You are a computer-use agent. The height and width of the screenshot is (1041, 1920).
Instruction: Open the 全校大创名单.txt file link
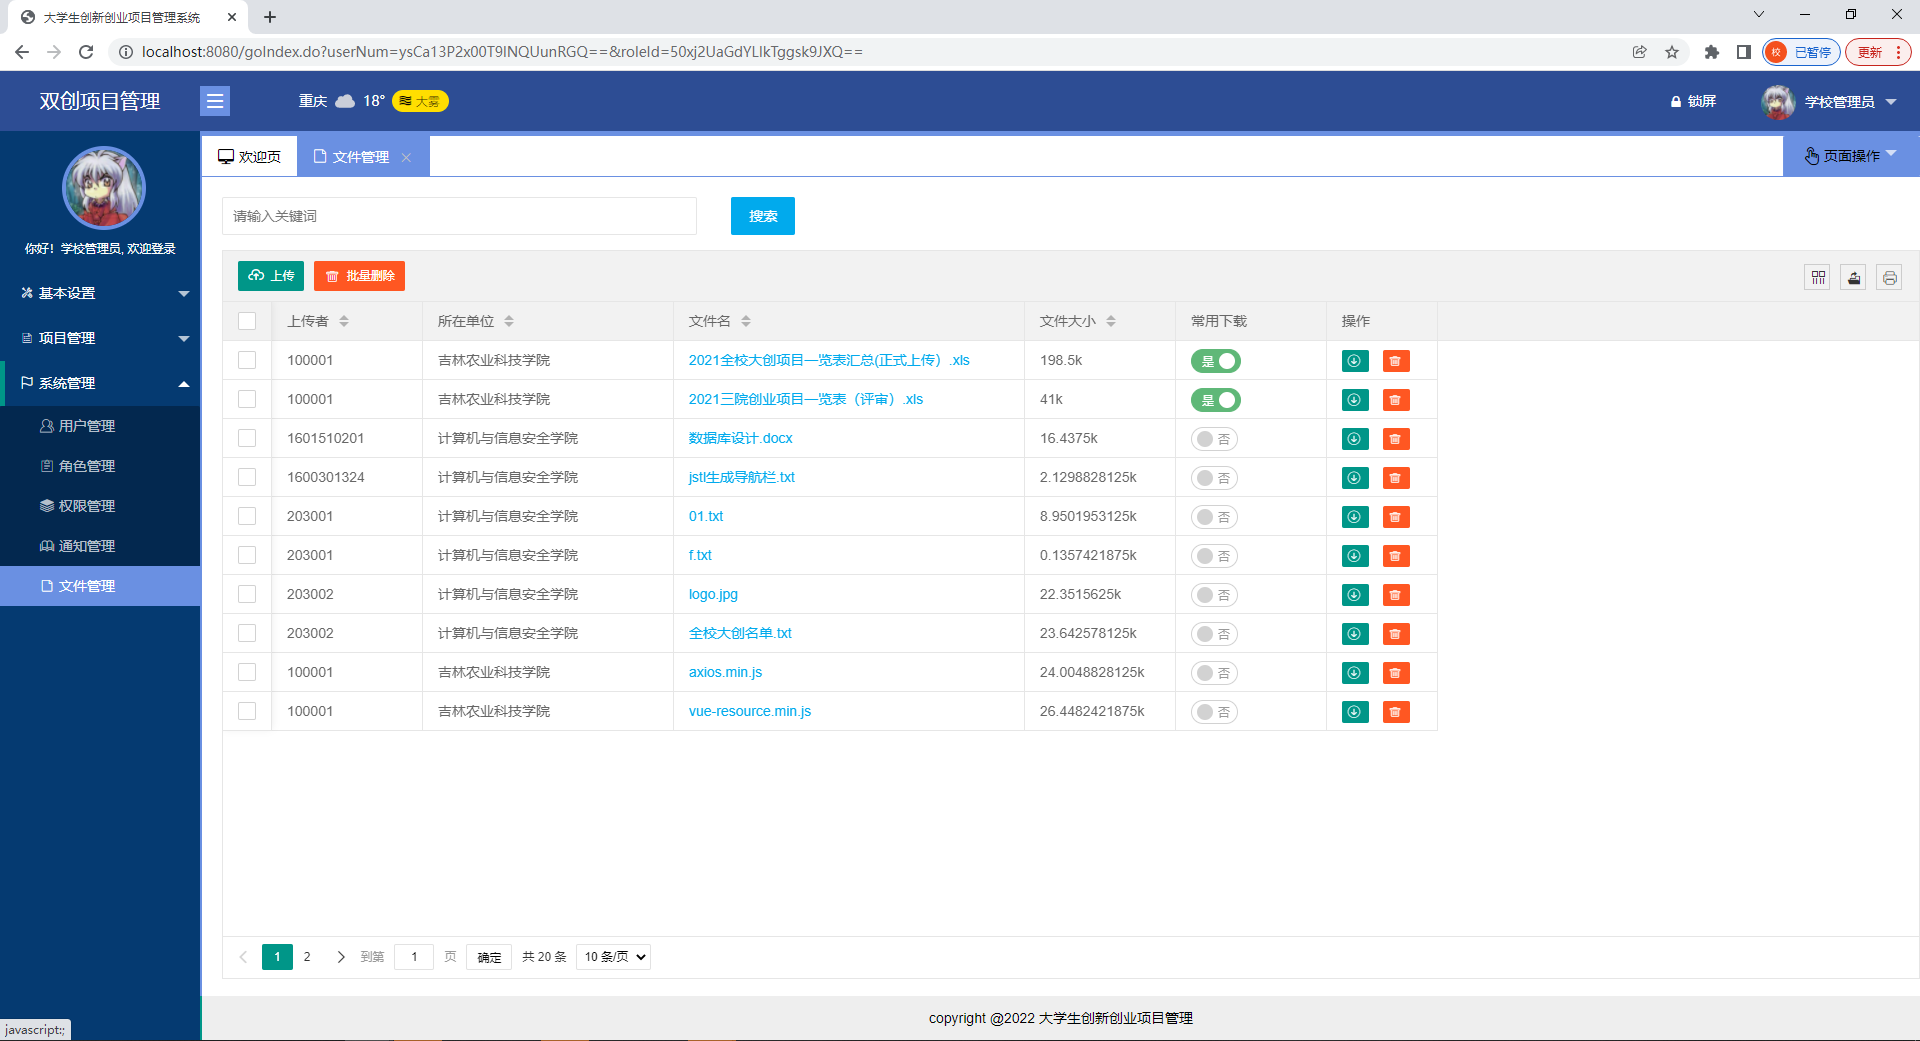click(x=740, y=633)
